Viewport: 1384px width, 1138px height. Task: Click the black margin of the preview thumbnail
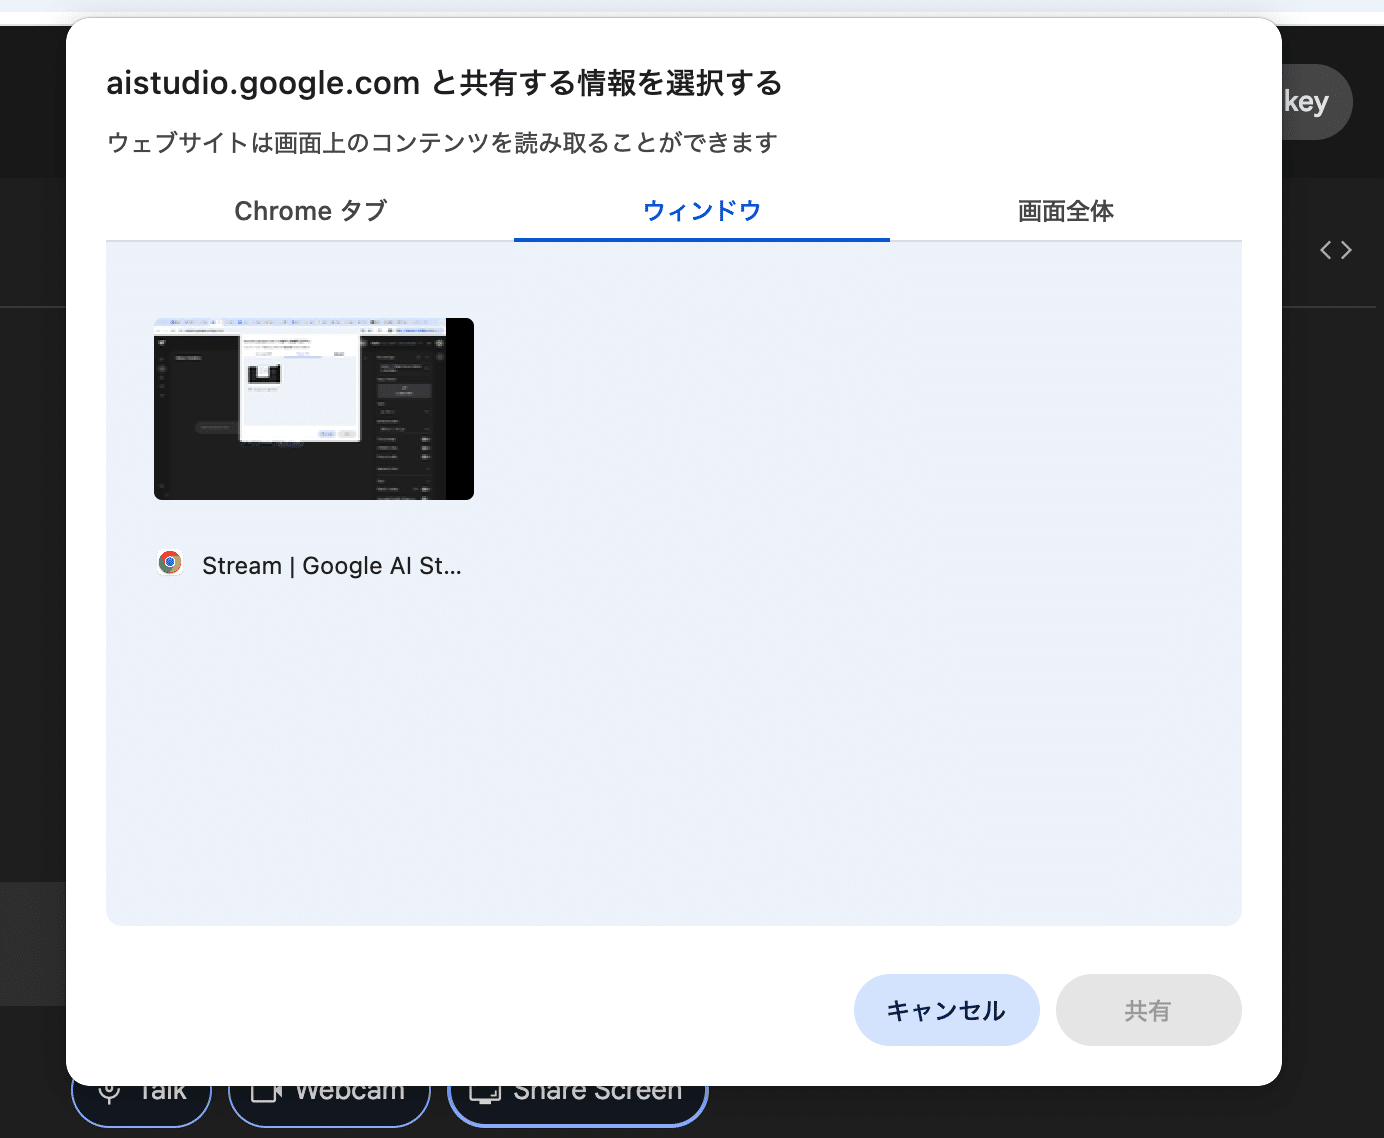coord(460,408)
